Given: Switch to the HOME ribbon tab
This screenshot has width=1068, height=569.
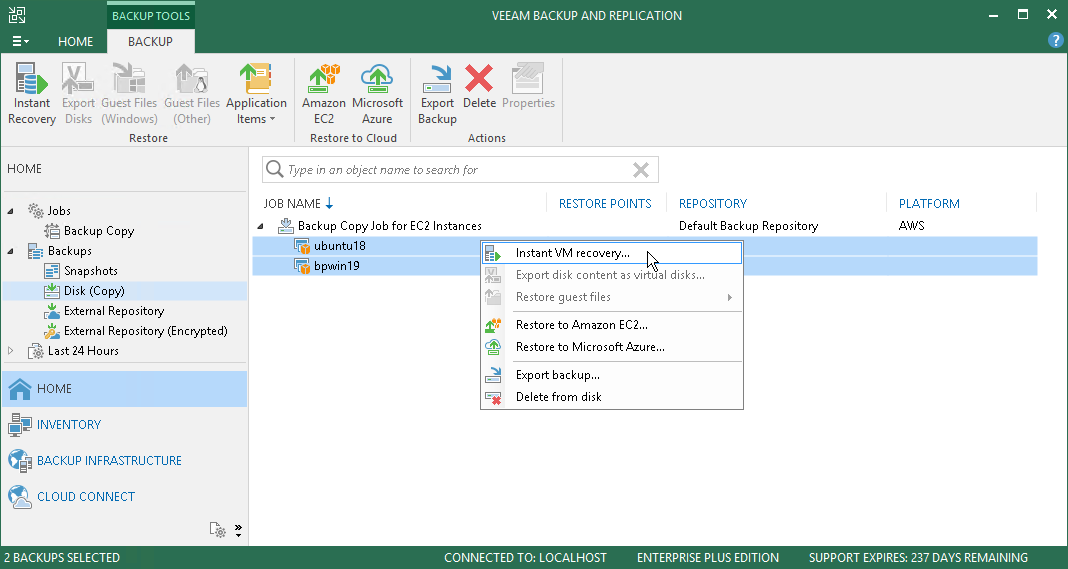Looking at the screenshot, I should pos(76,42).
